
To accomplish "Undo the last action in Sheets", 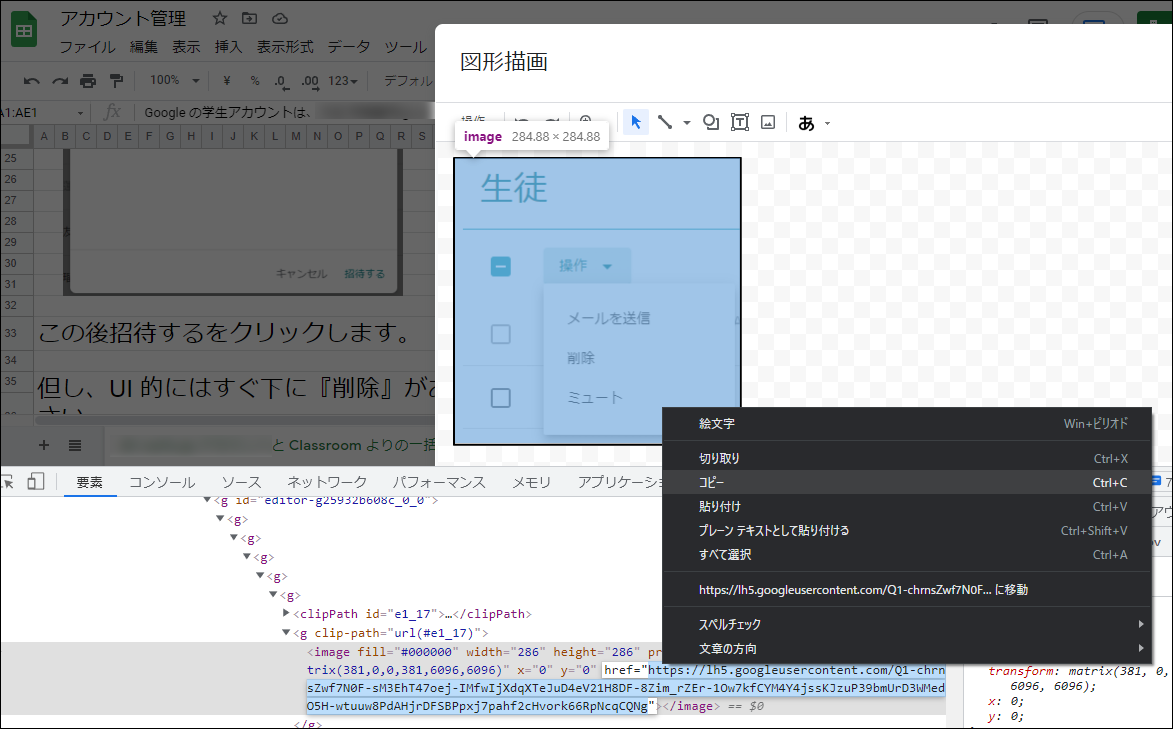I will pos(31,80).
